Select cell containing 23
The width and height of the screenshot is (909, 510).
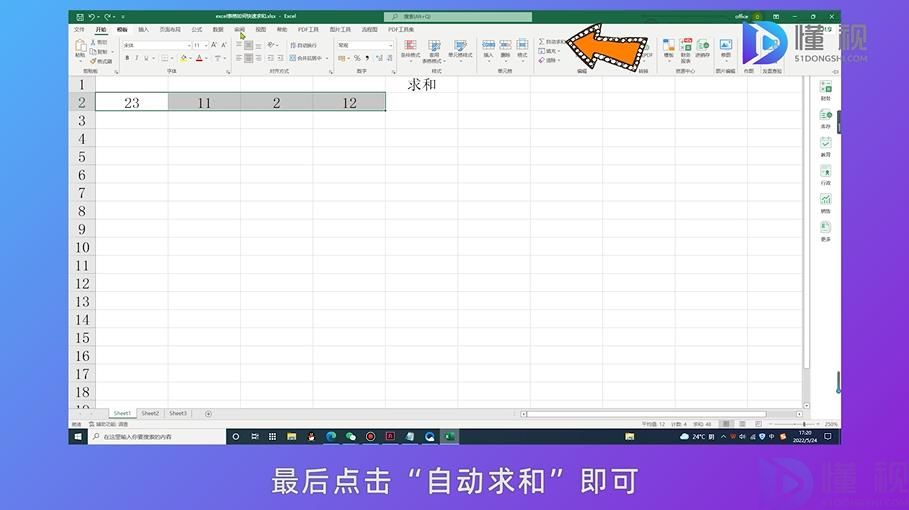pyautogui.click(x=132, y=103)
